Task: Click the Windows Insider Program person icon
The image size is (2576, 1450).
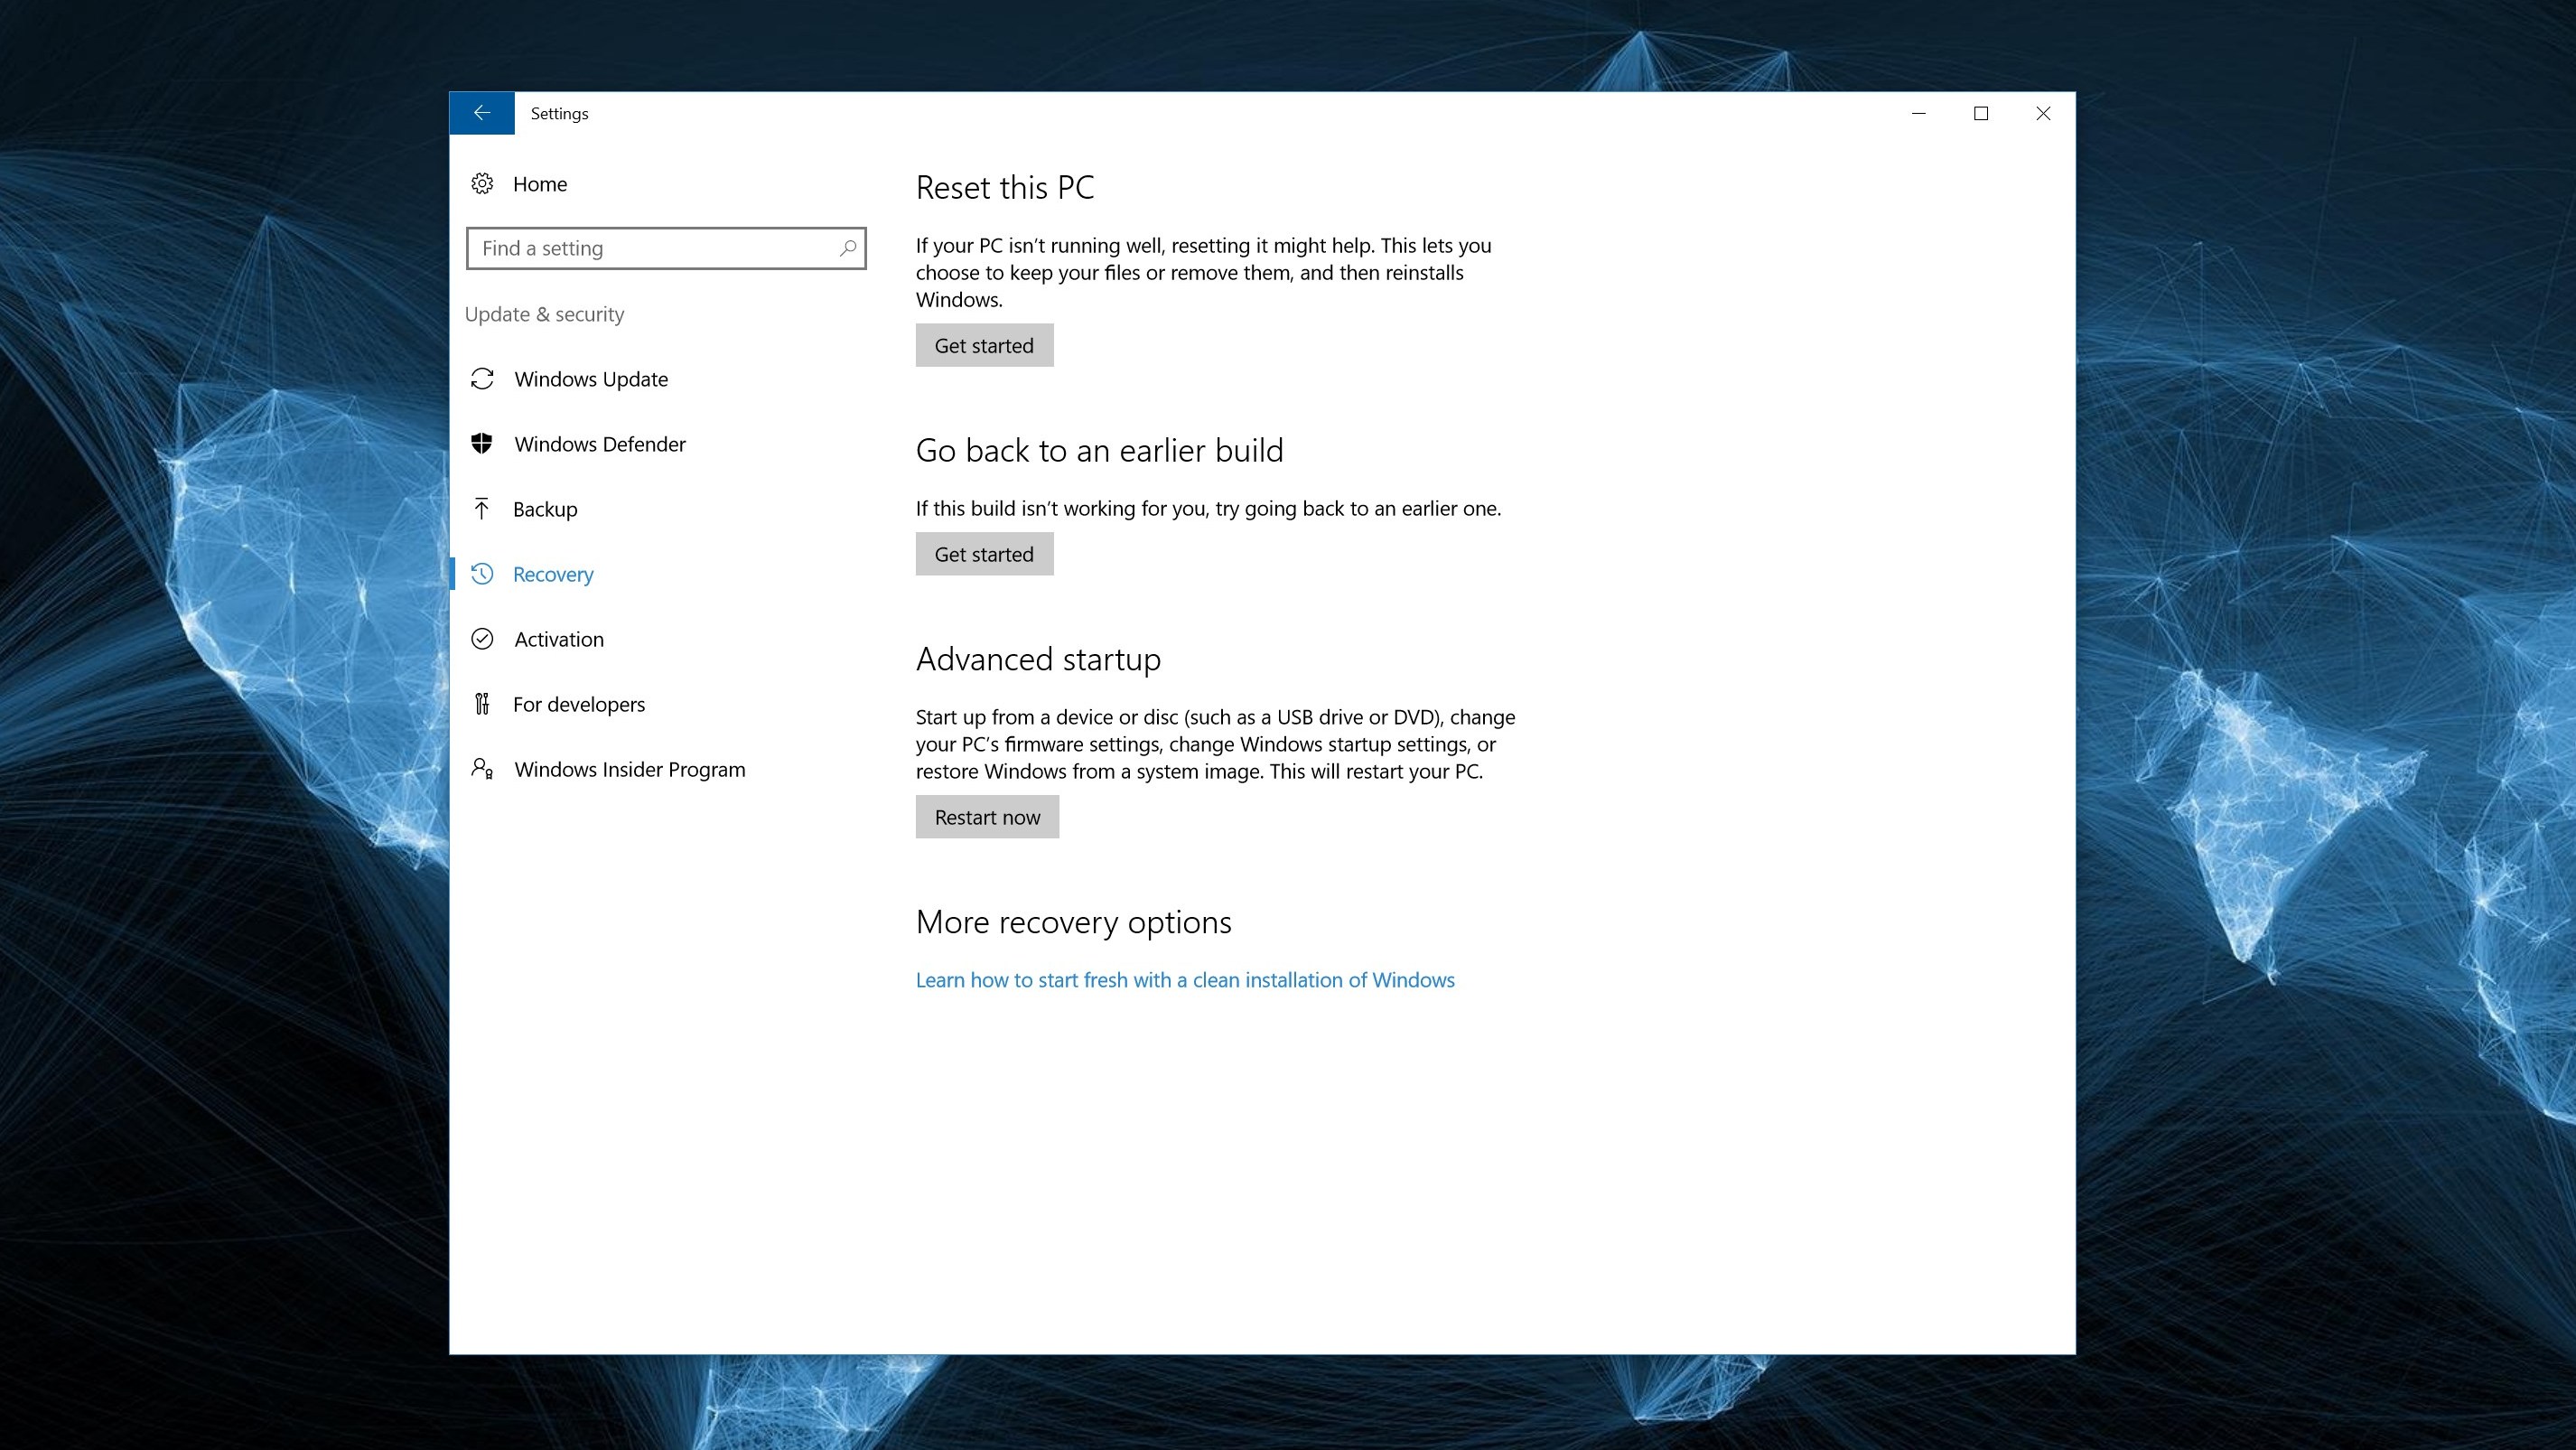Action: [482, 769]
